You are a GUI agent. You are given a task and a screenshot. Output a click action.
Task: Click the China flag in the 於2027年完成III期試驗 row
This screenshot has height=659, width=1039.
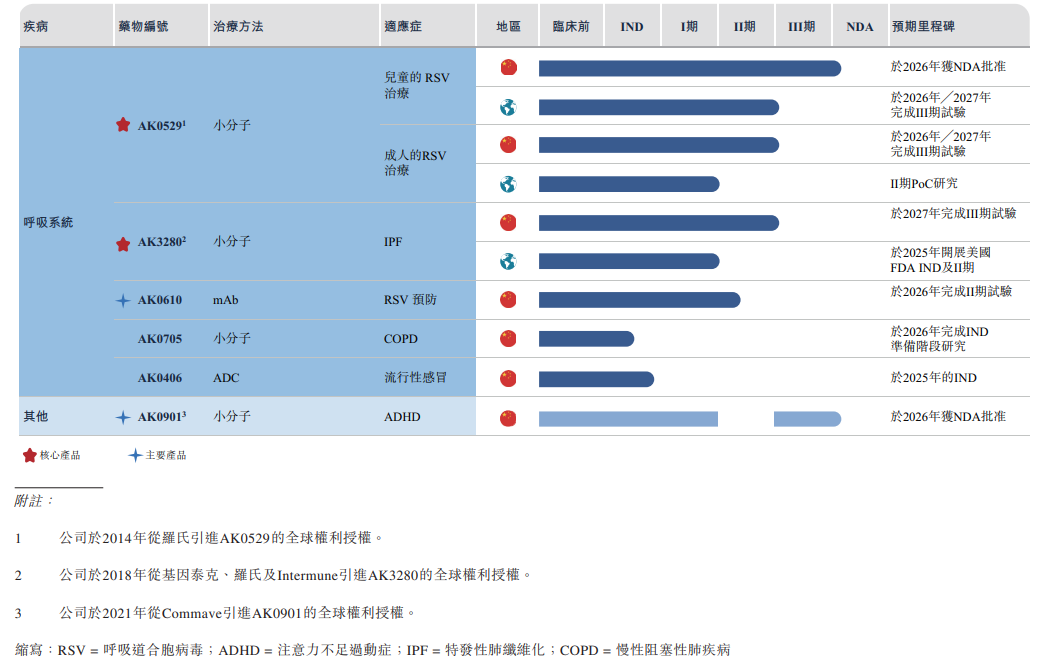click(508, 223)
